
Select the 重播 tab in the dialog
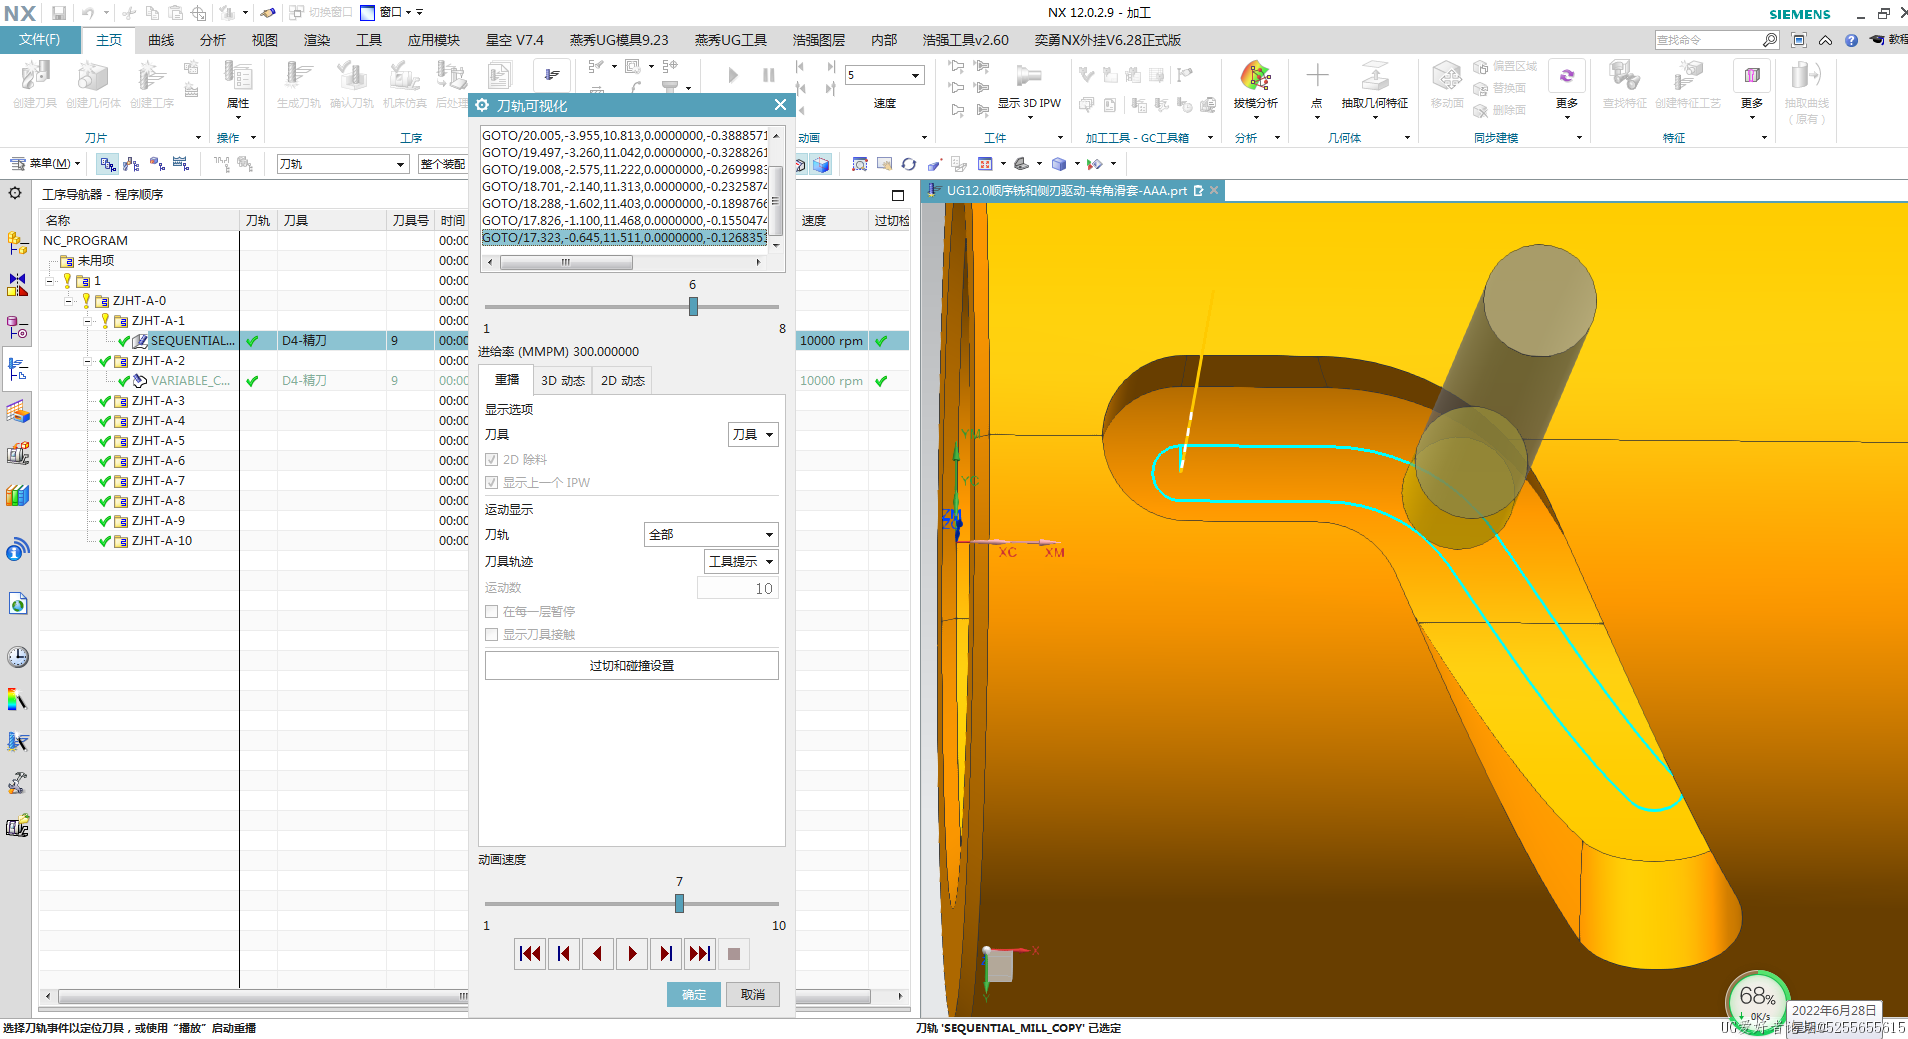coord(507,380)
